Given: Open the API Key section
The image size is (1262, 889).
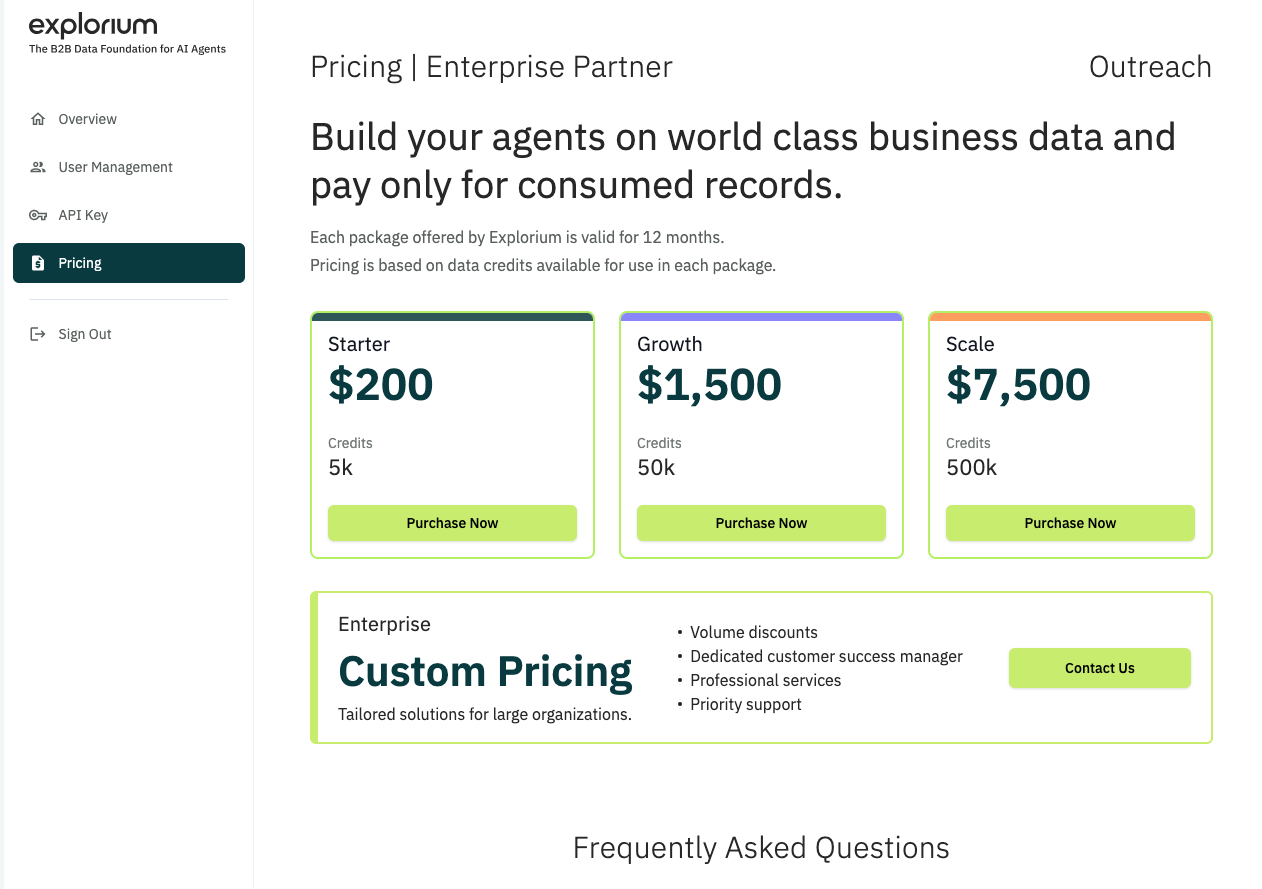Looking at the screenshot, I should [x=83, y=215].
